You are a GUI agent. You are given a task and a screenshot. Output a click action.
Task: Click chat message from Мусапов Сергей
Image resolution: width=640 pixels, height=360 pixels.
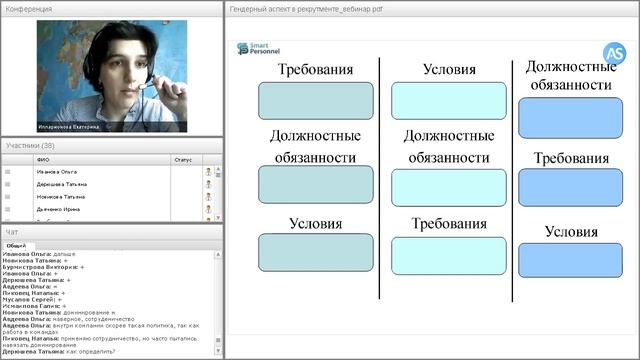(32, 300)
